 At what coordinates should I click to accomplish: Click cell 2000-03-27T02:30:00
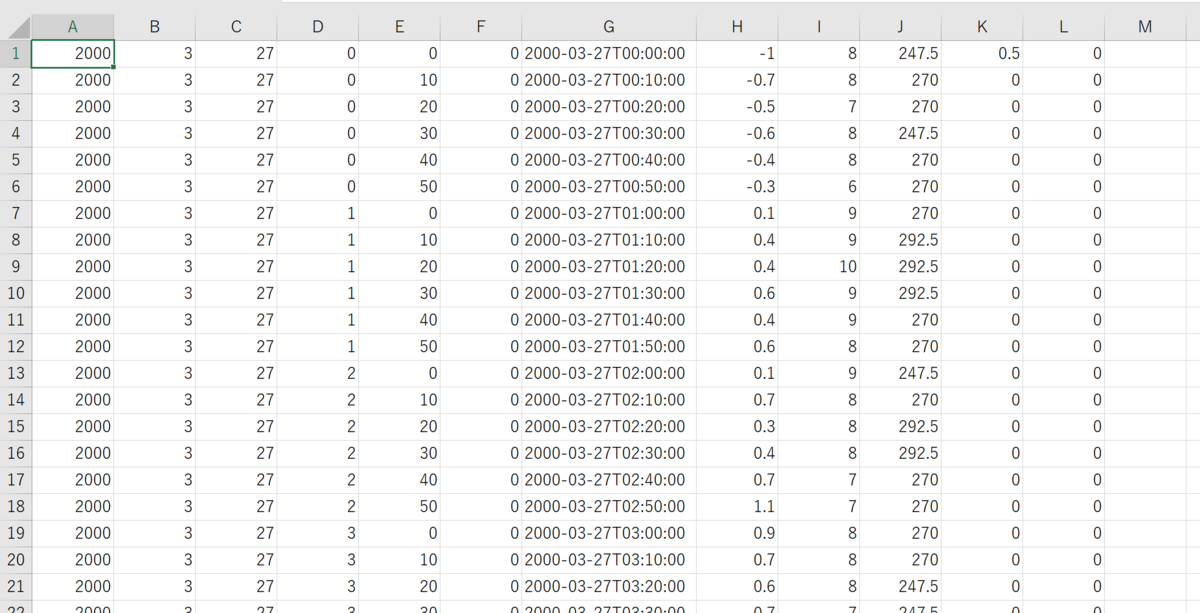point(609,453)
